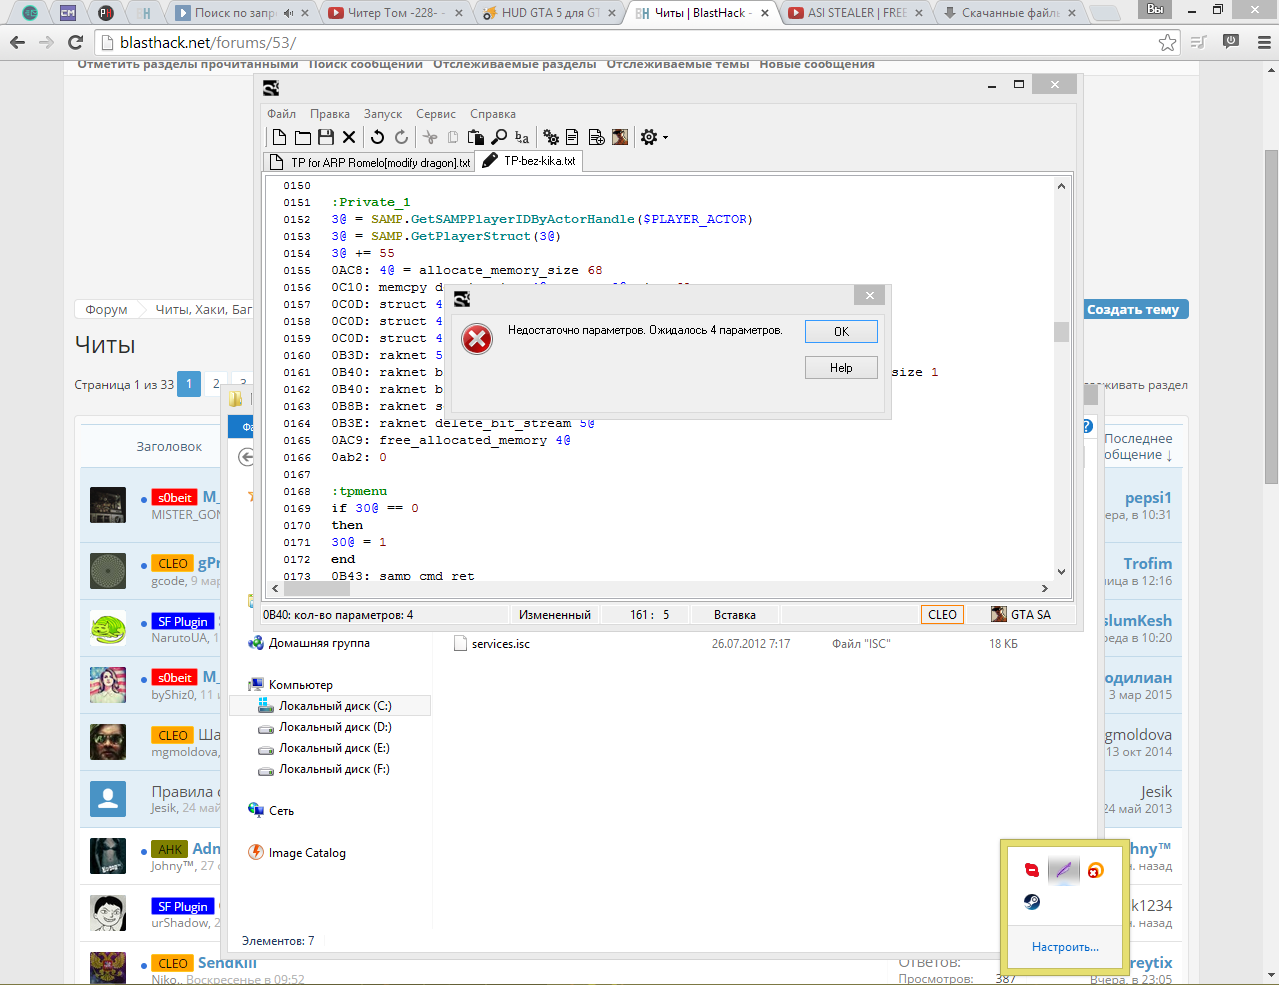Click the GTA SA game selector in status bar
Image resolution: width=1279 pixels, height=985 pixels.
[x=1021, y=615]
